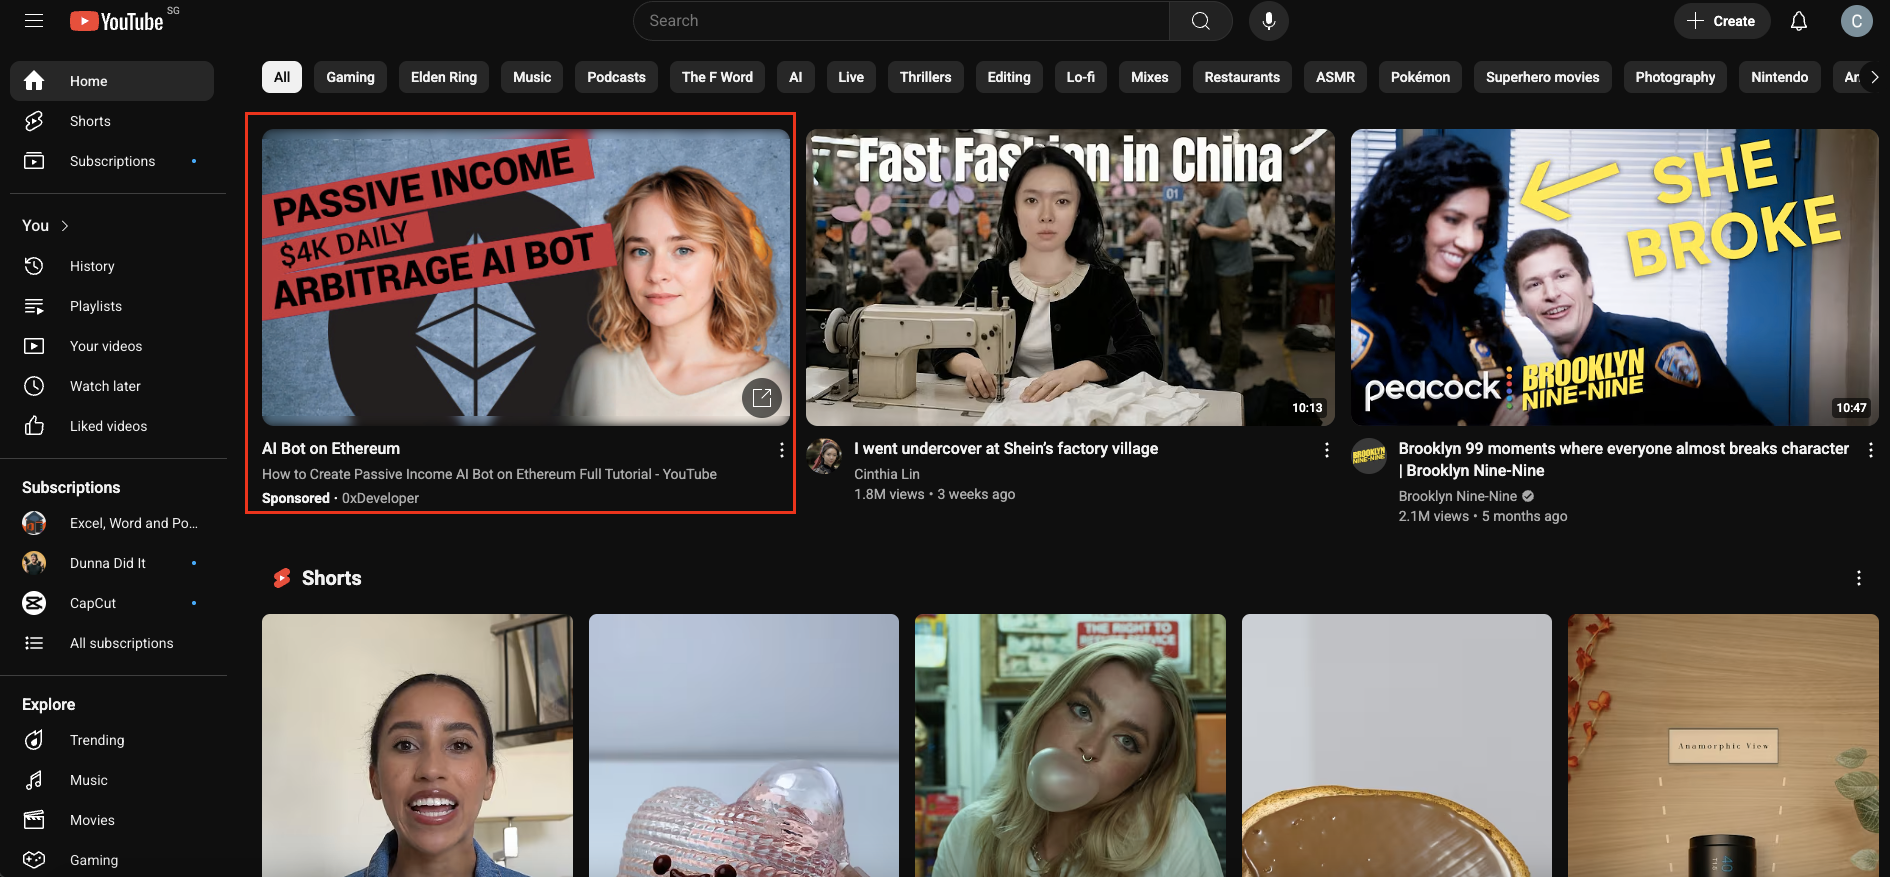Select the All filter chip
1890x877 pixels.
282,77
